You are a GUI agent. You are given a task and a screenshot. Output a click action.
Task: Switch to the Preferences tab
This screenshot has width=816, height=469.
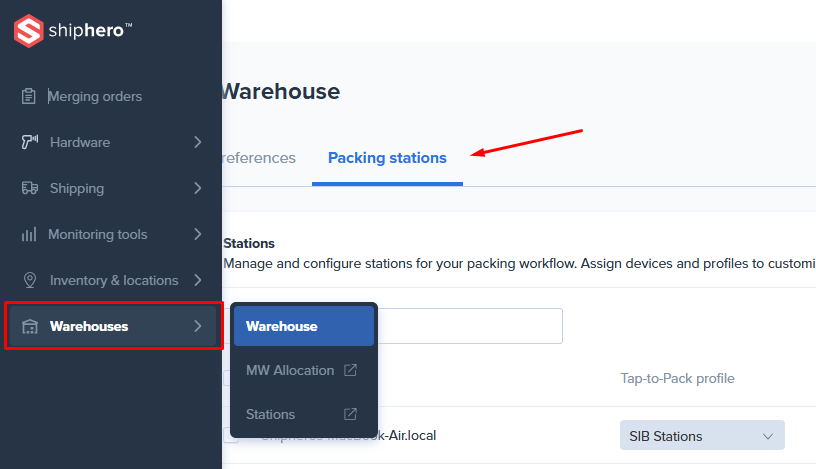258,158
